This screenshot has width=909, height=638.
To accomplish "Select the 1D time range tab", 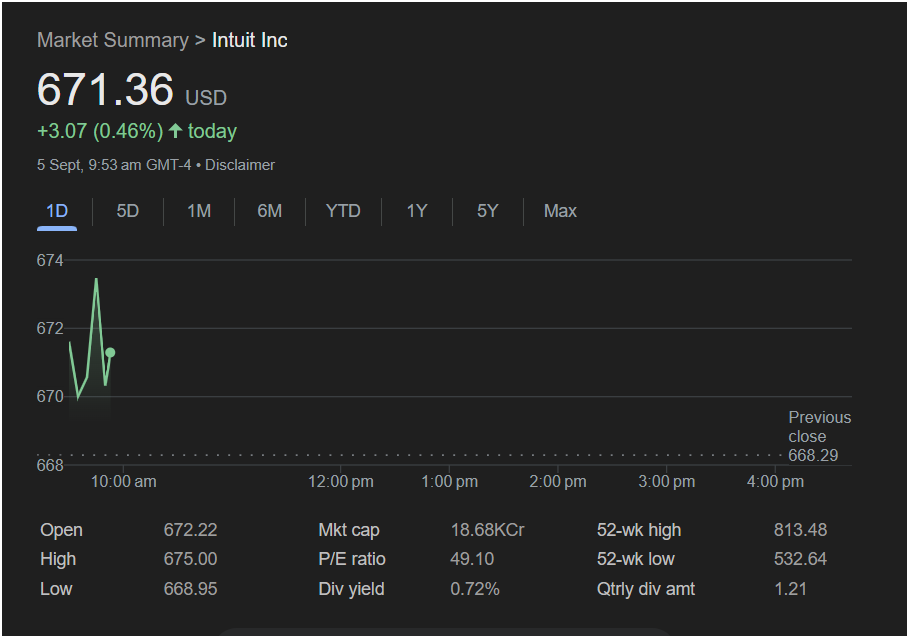I will click(x=57, y=211).
